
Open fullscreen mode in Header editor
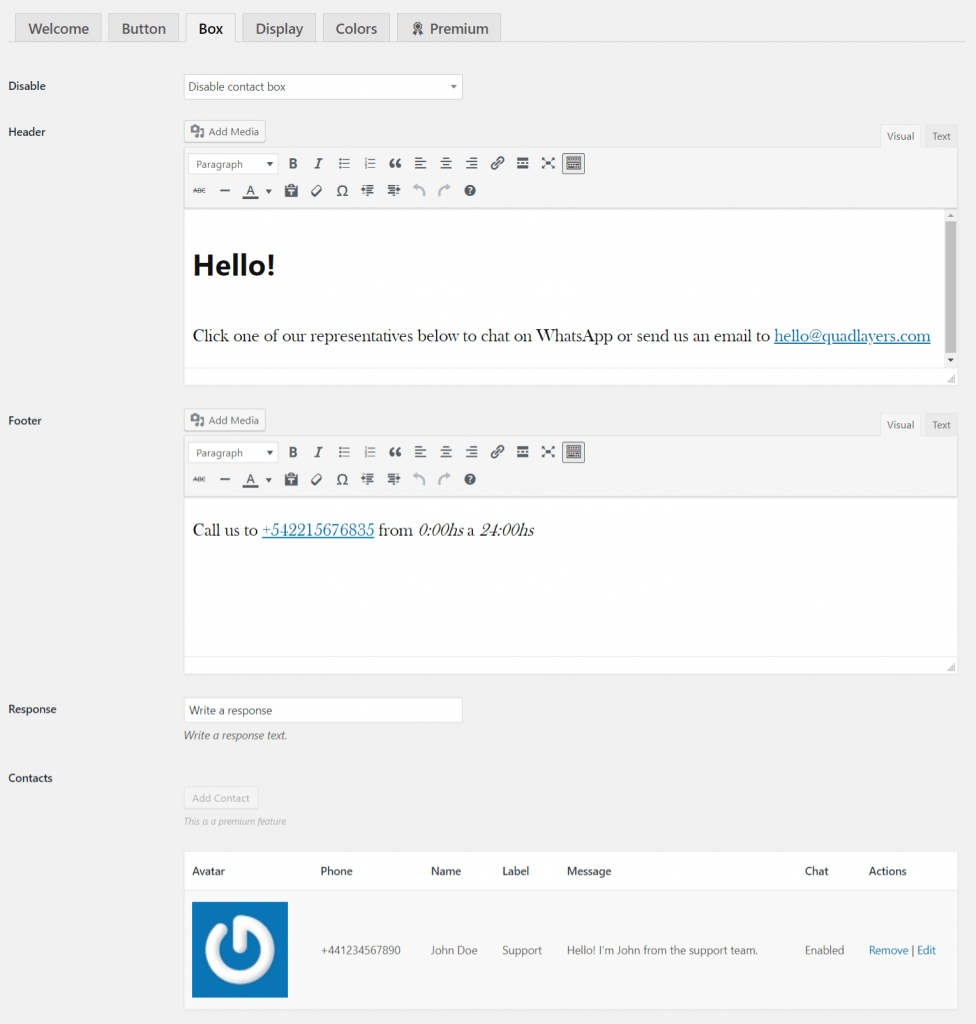tap(548, 163)
